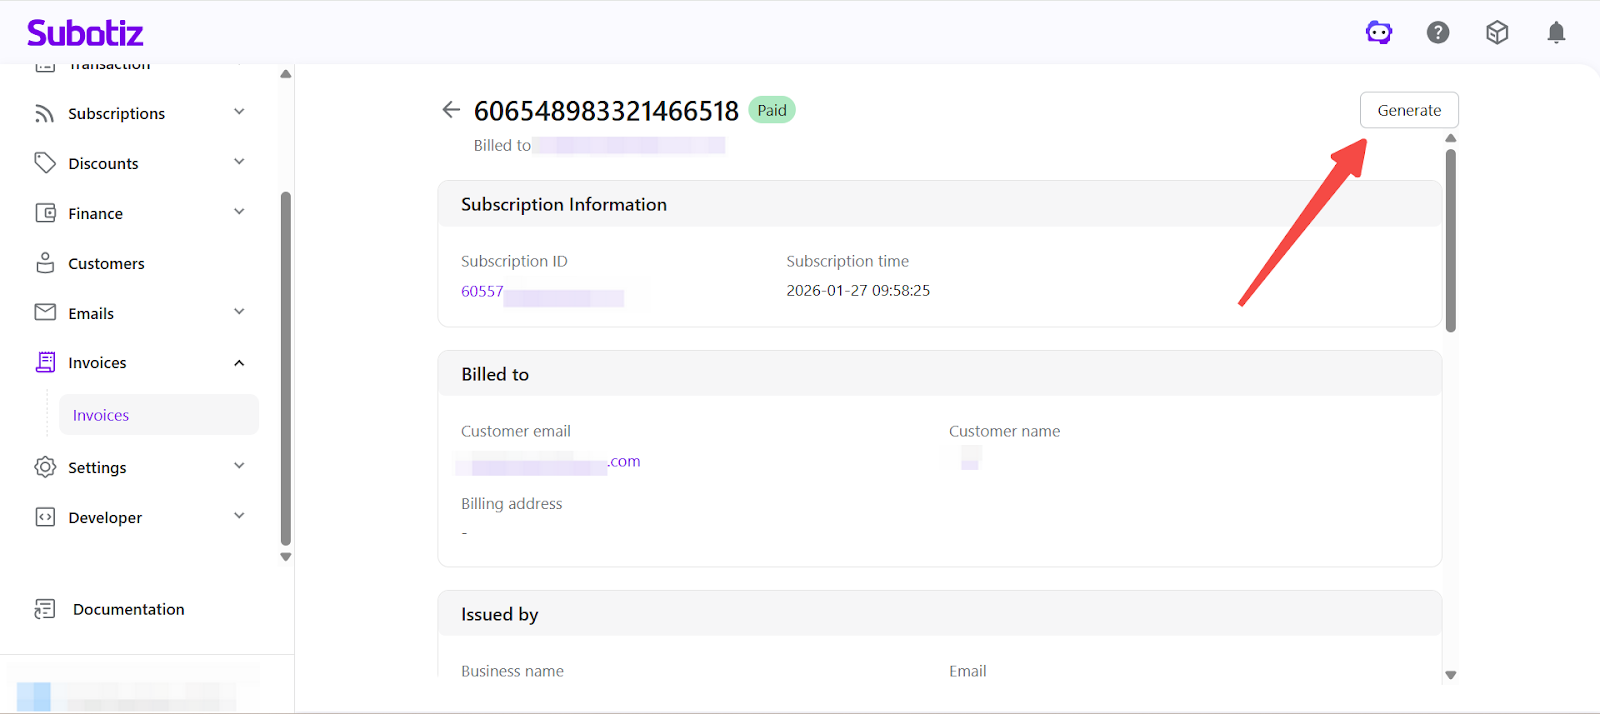Click the Generate button
Screen dimensions: 1600x714
click(x=1409, y=110)
